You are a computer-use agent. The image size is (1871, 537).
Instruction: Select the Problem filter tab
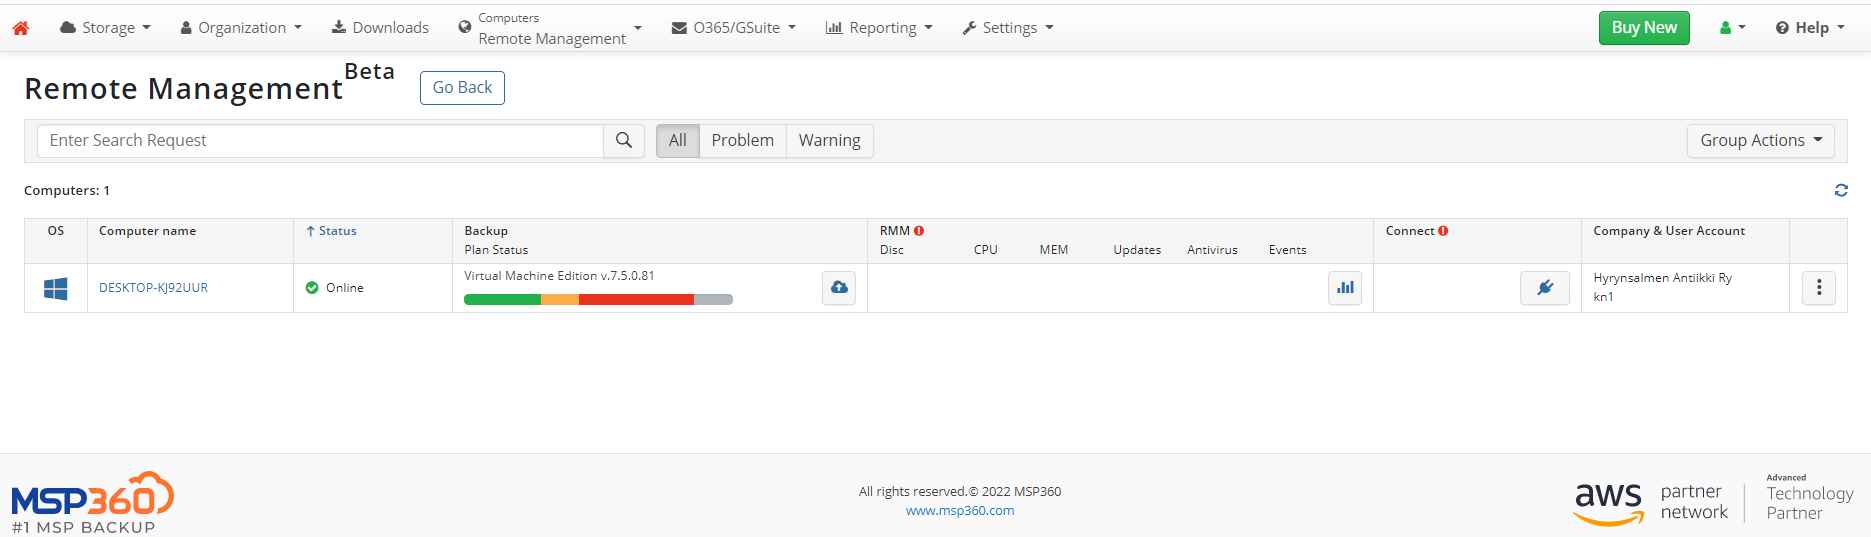tap(742, 141)
